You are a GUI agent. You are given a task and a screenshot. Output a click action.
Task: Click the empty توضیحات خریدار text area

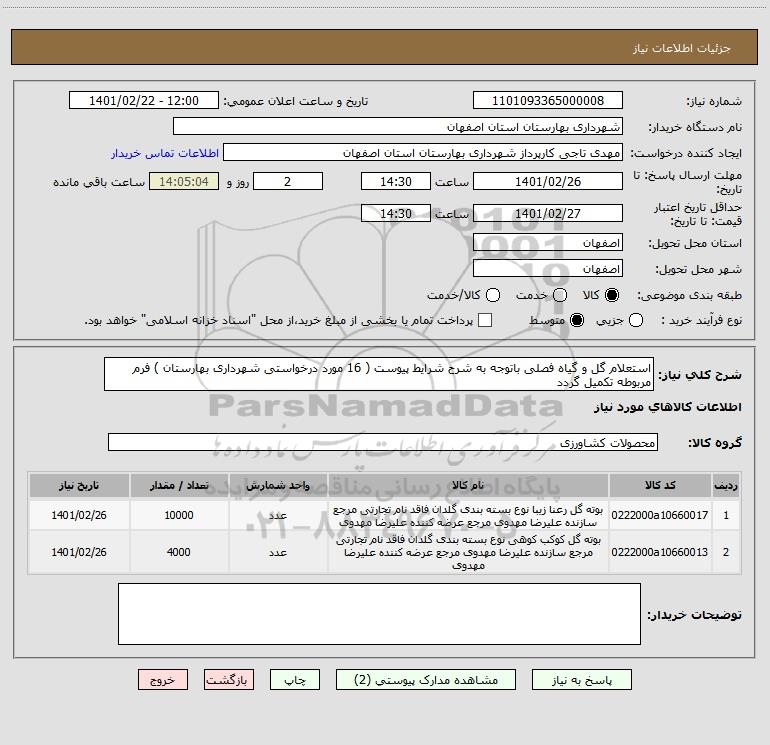pyautogui.click(x=379, y=614)
